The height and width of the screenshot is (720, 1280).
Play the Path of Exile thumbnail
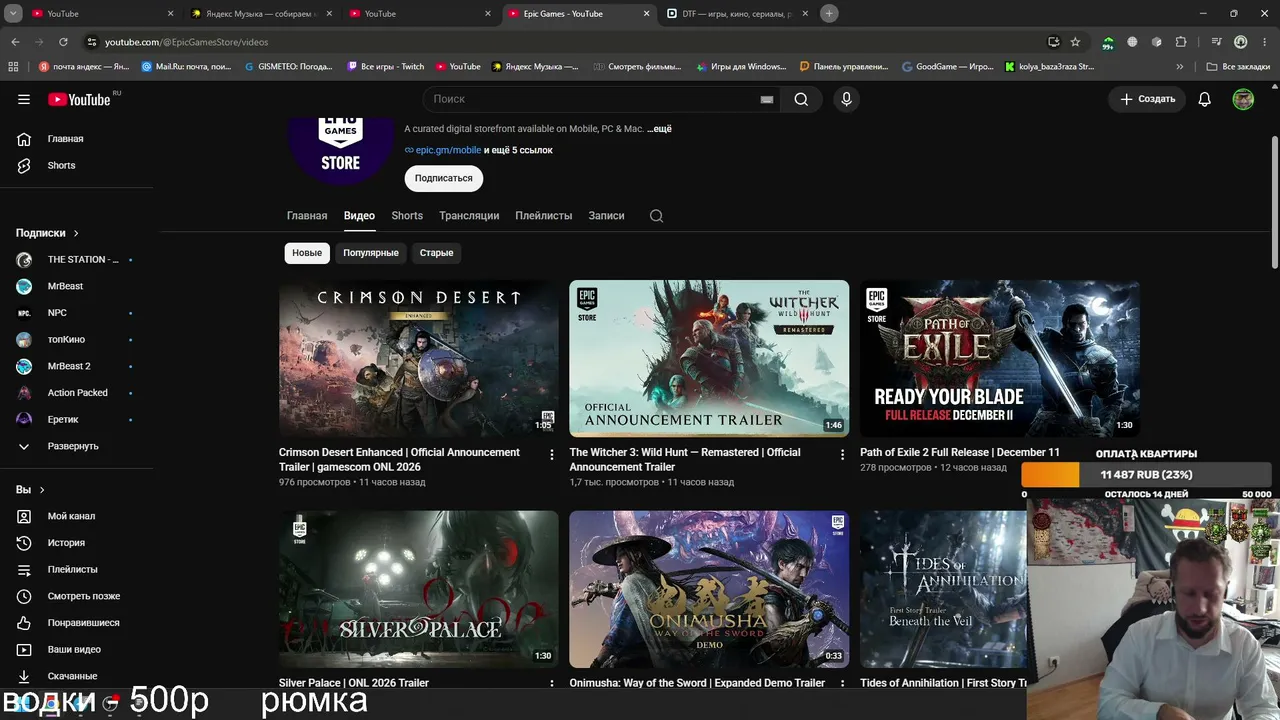coord(1000,359)
